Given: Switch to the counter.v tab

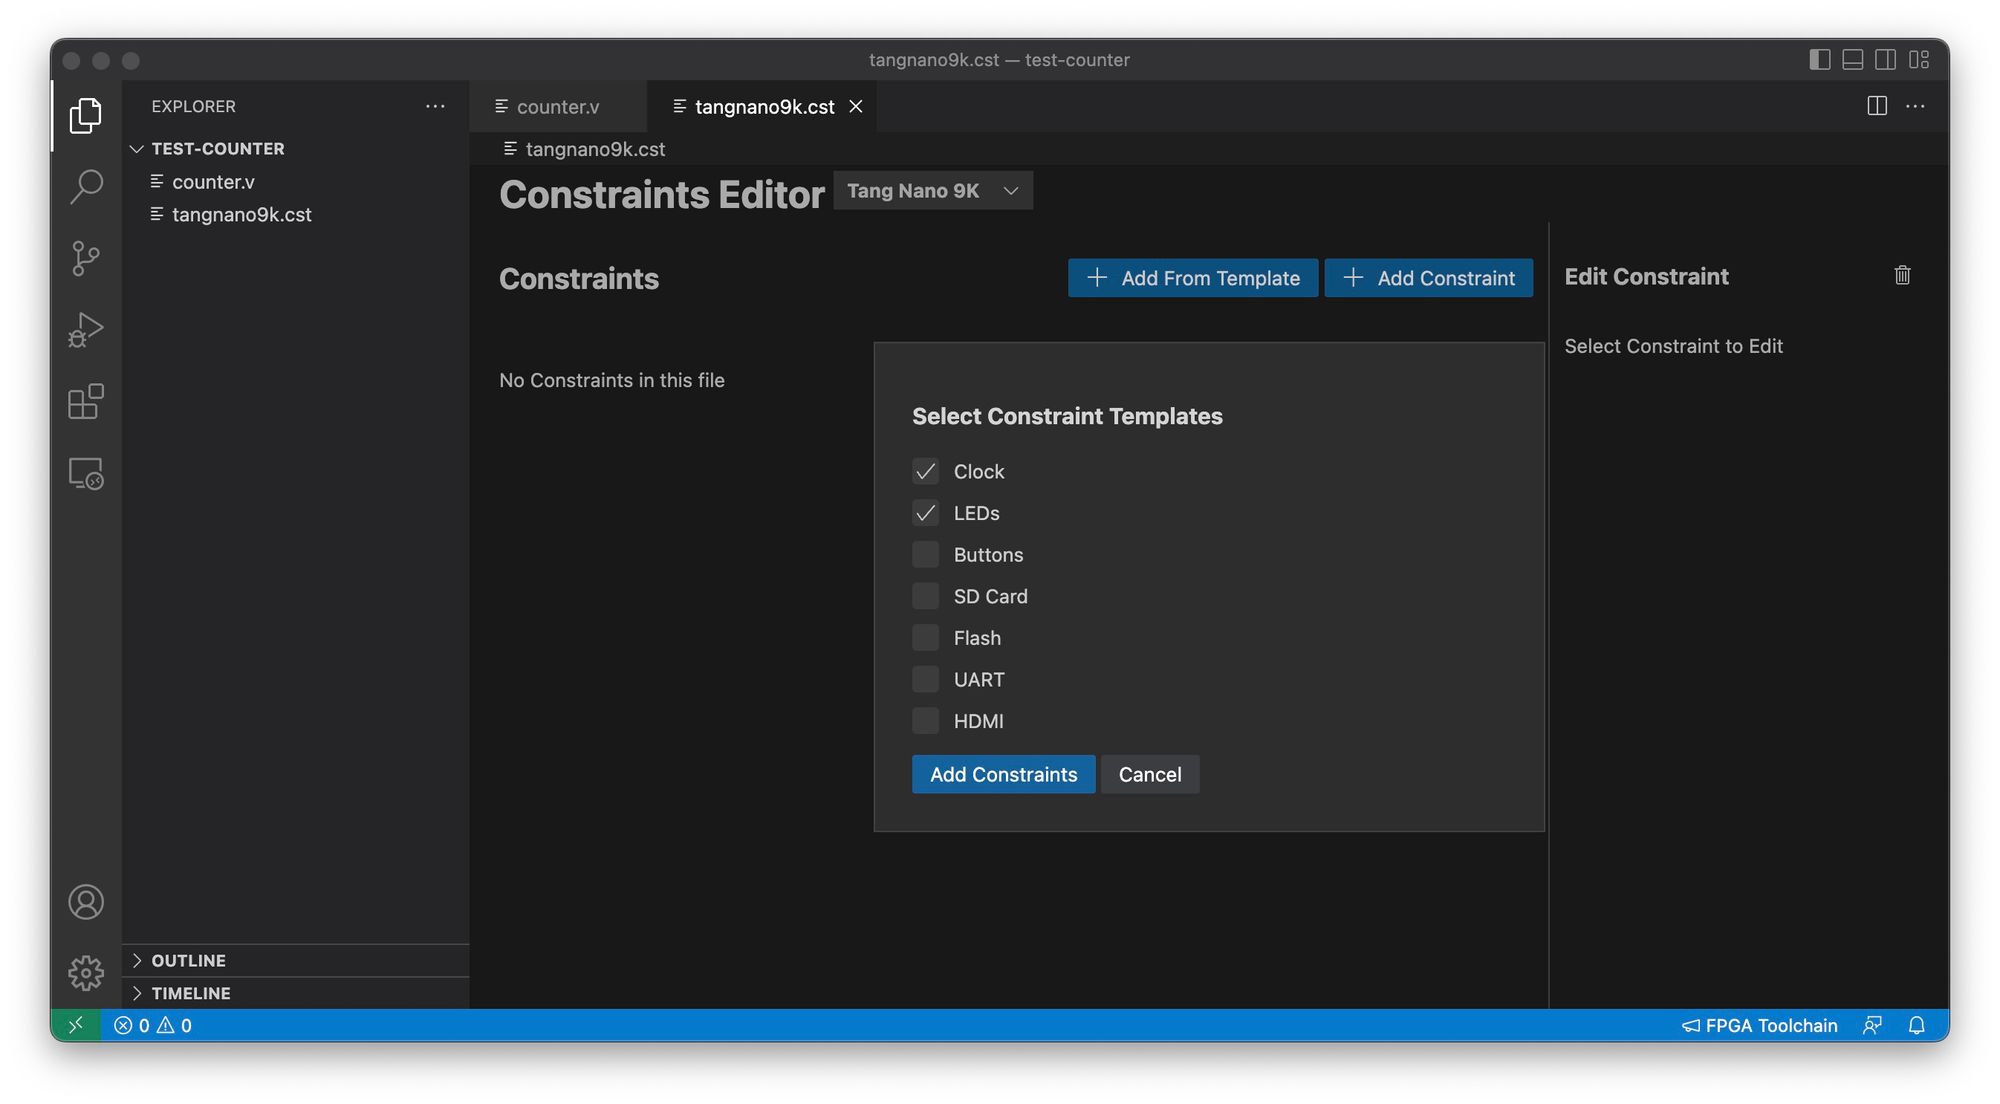Looking at the screenshot, I should [x=557, y=107].
